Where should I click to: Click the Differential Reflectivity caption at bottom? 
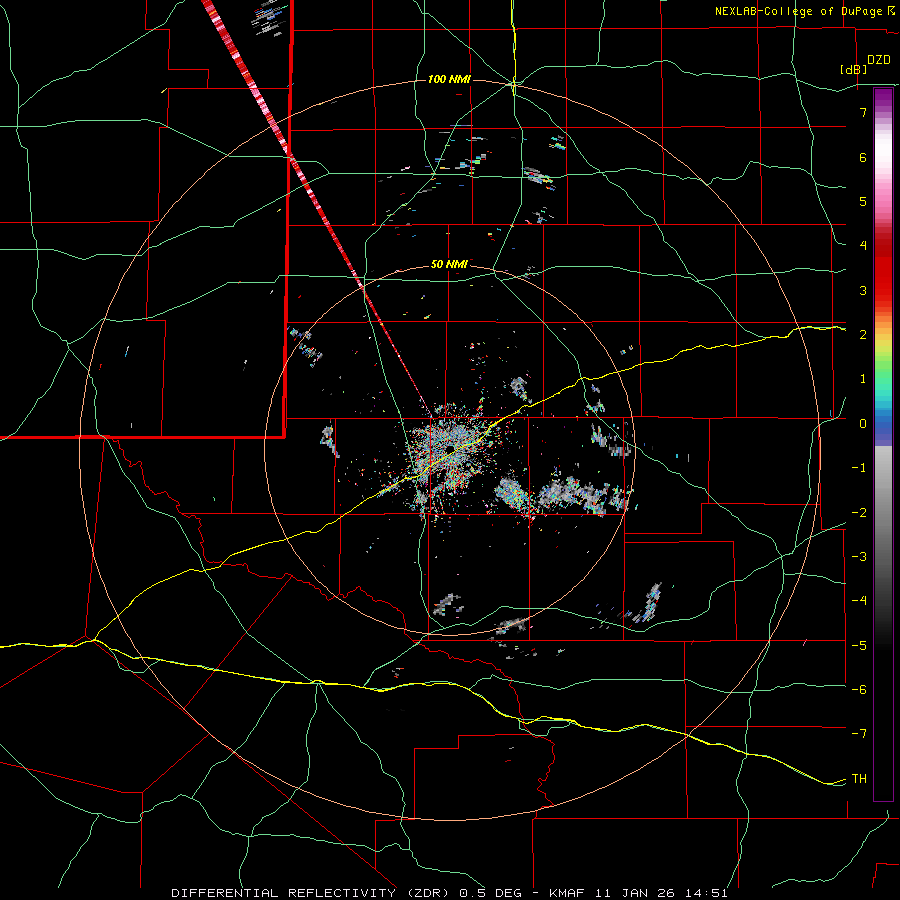point(449,893)
